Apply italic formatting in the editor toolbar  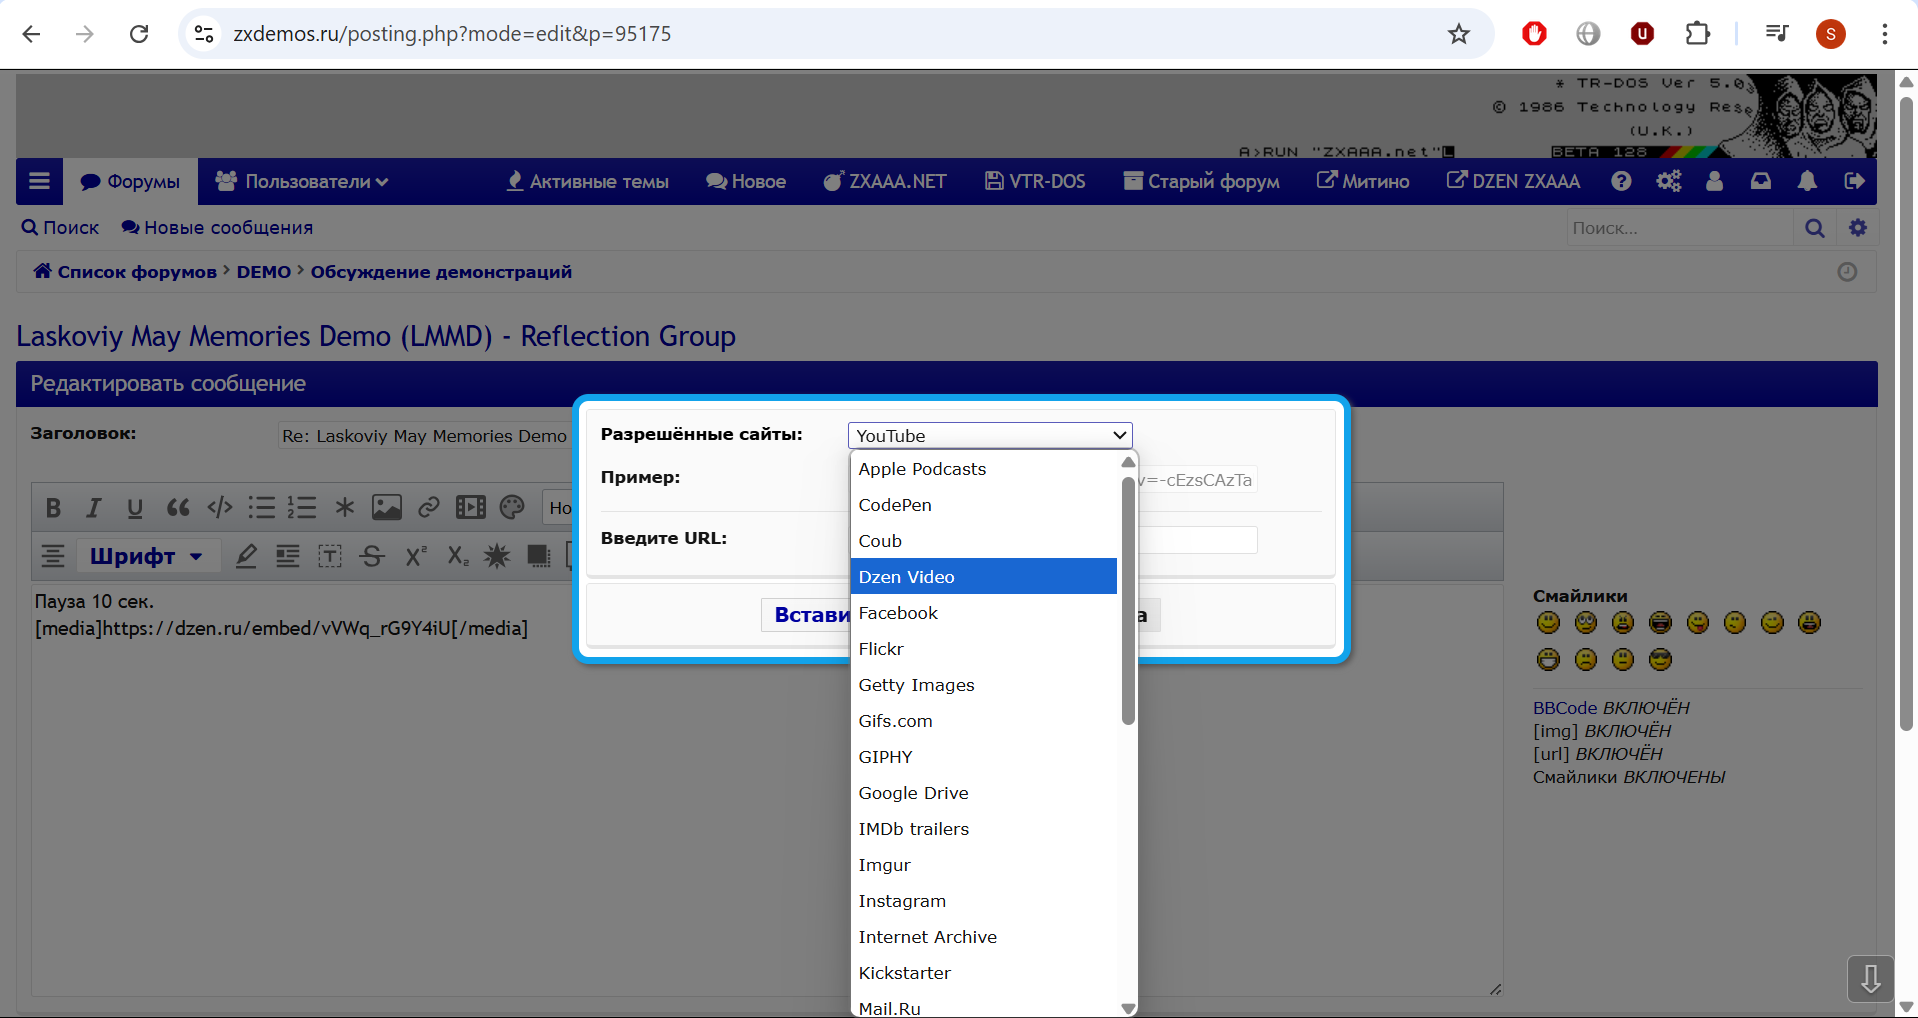[94, 508]
